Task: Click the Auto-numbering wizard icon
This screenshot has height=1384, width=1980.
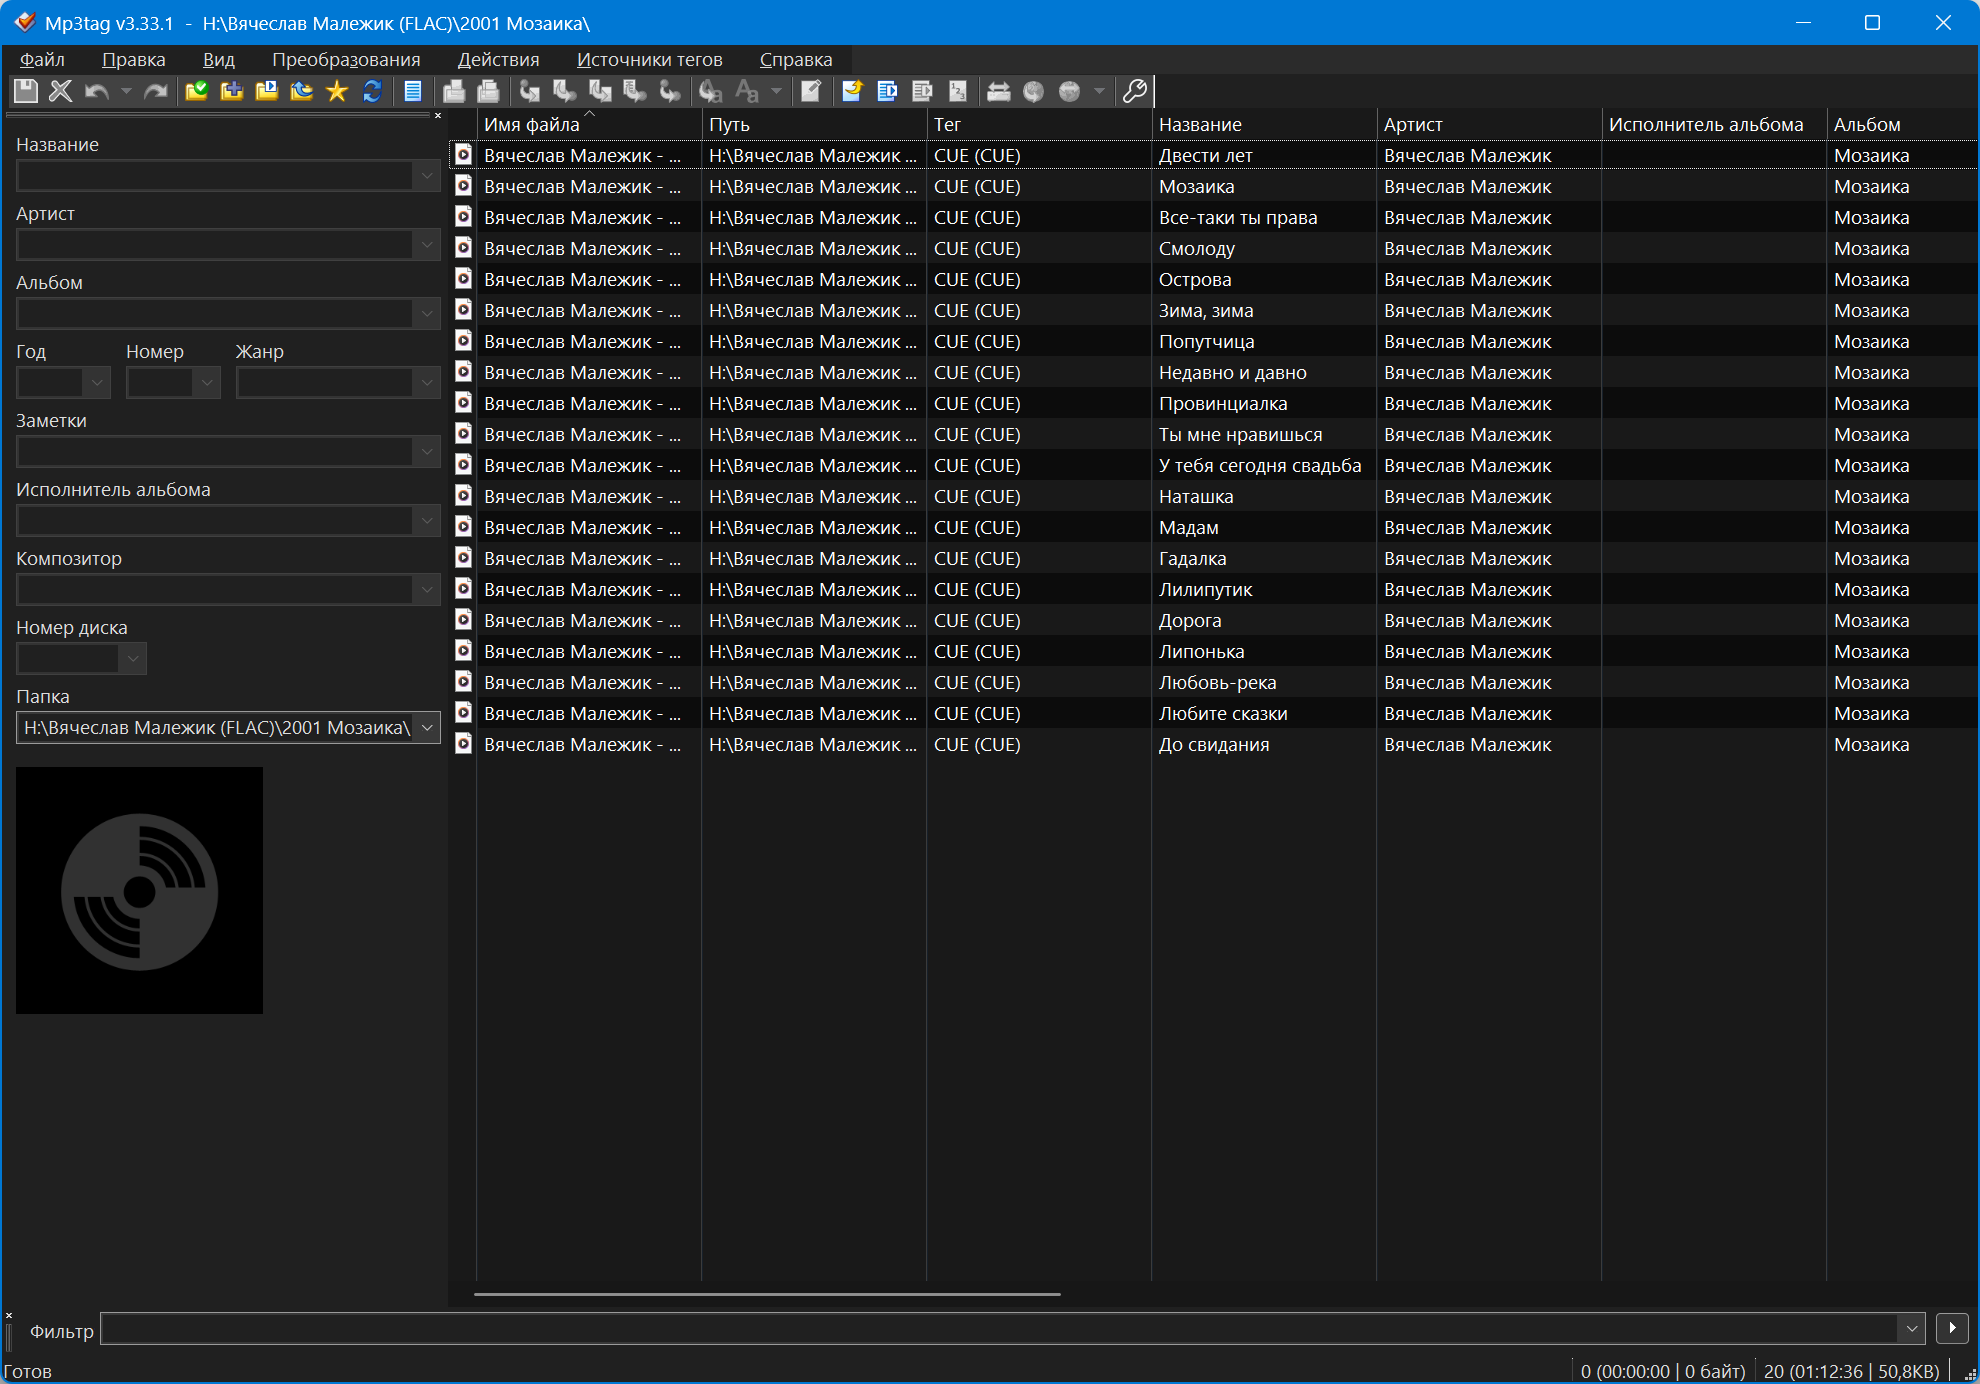Action: tap(958, 92)
